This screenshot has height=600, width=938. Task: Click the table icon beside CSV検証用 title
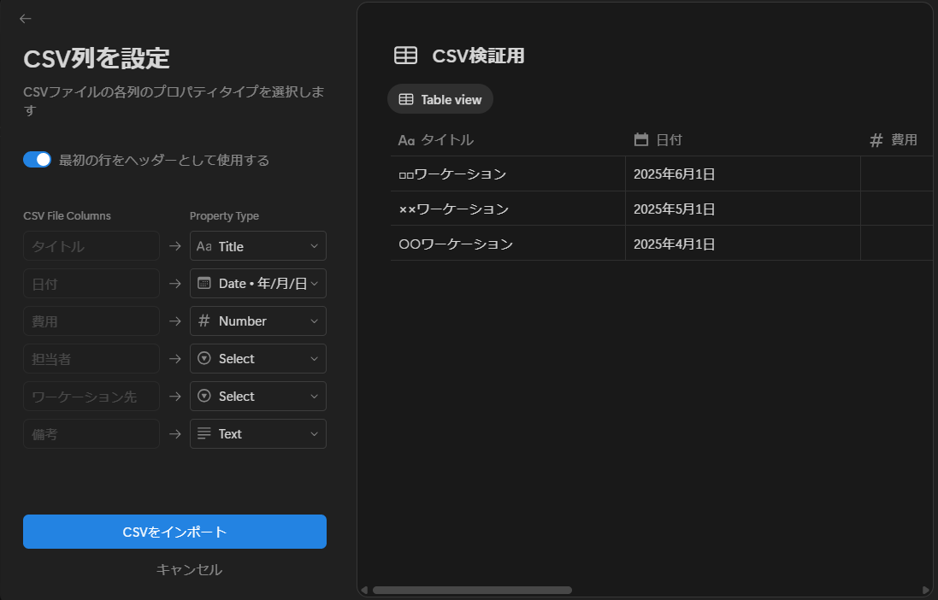click(406, 55)
